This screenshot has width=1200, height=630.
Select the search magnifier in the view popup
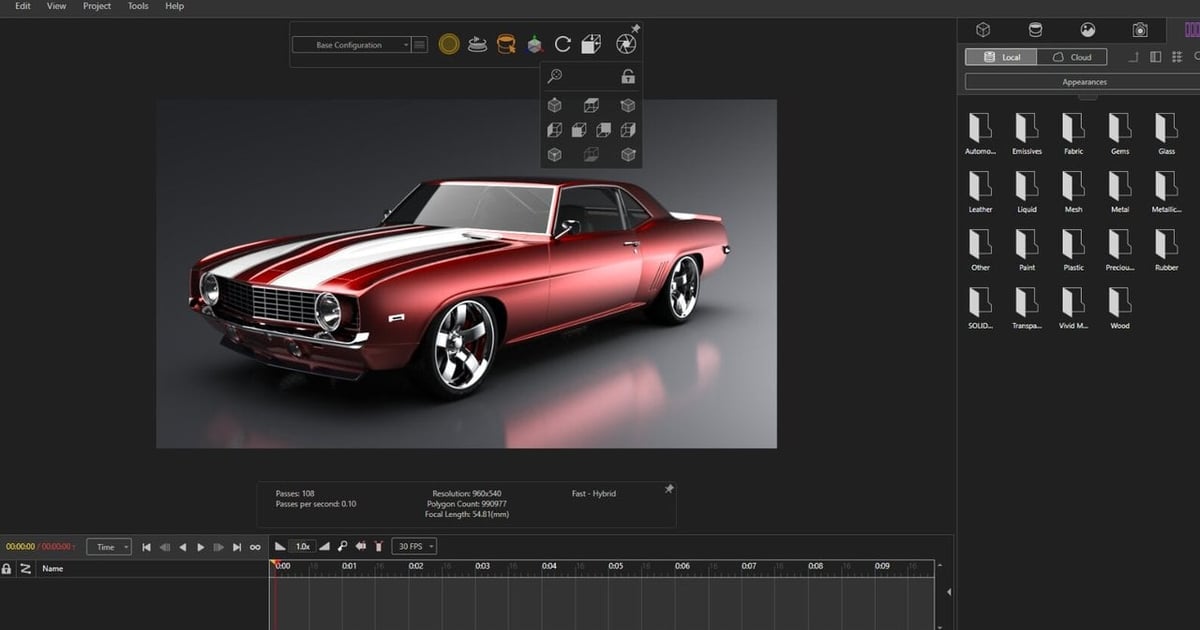click(x=555, y=76)
